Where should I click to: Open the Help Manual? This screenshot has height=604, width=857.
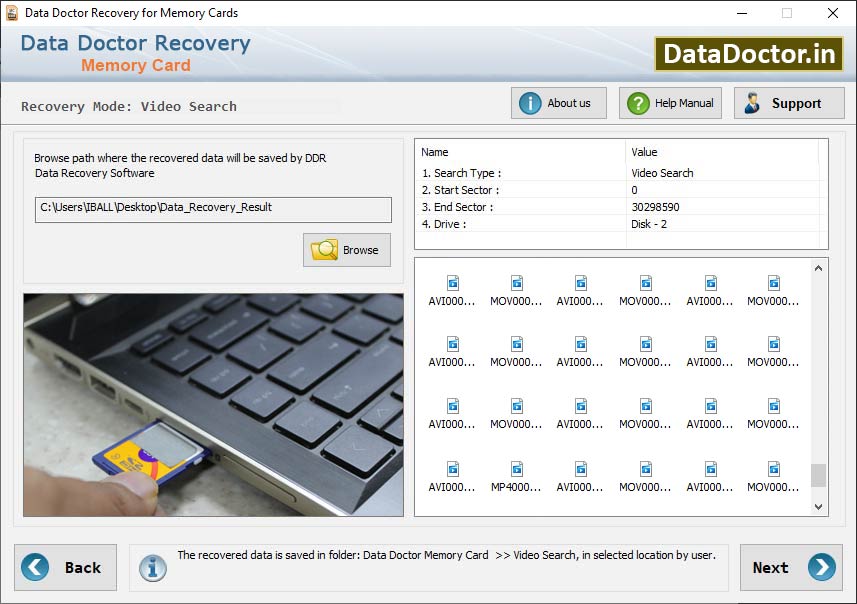(x=669, y=102)
